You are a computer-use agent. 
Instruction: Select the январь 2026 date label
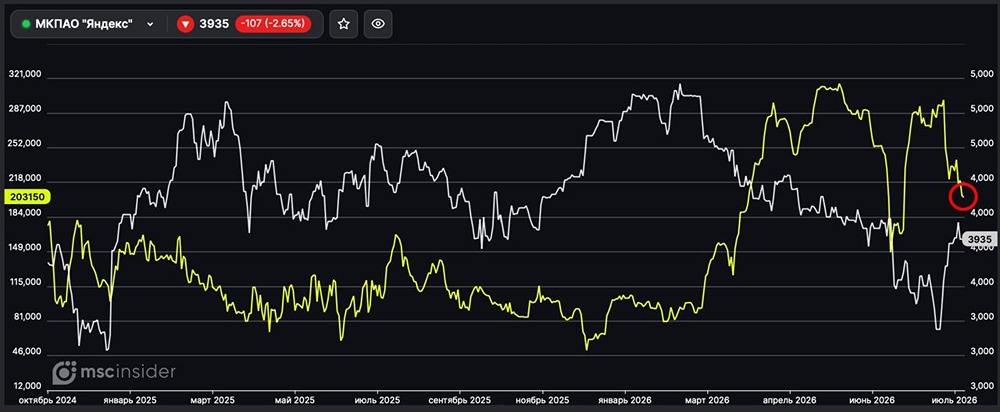tap(625, 401)
